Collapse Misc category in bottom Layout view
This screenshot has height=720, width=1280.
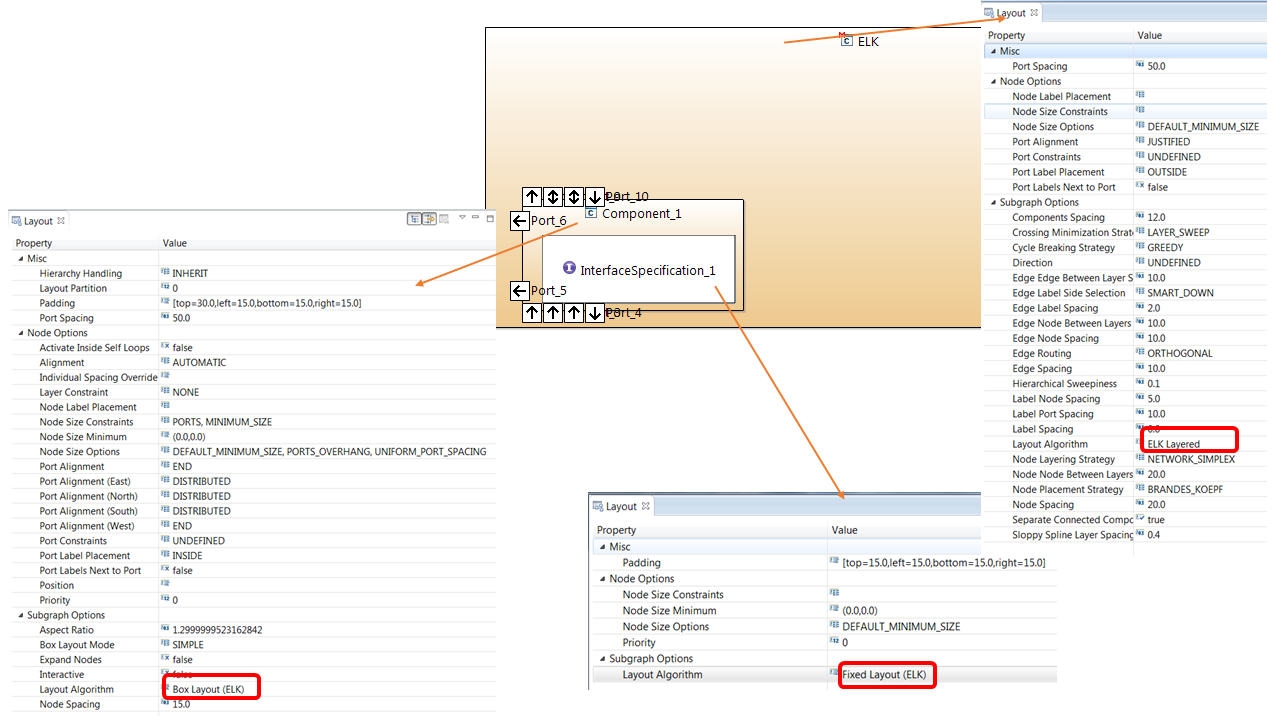click(602, 547)
